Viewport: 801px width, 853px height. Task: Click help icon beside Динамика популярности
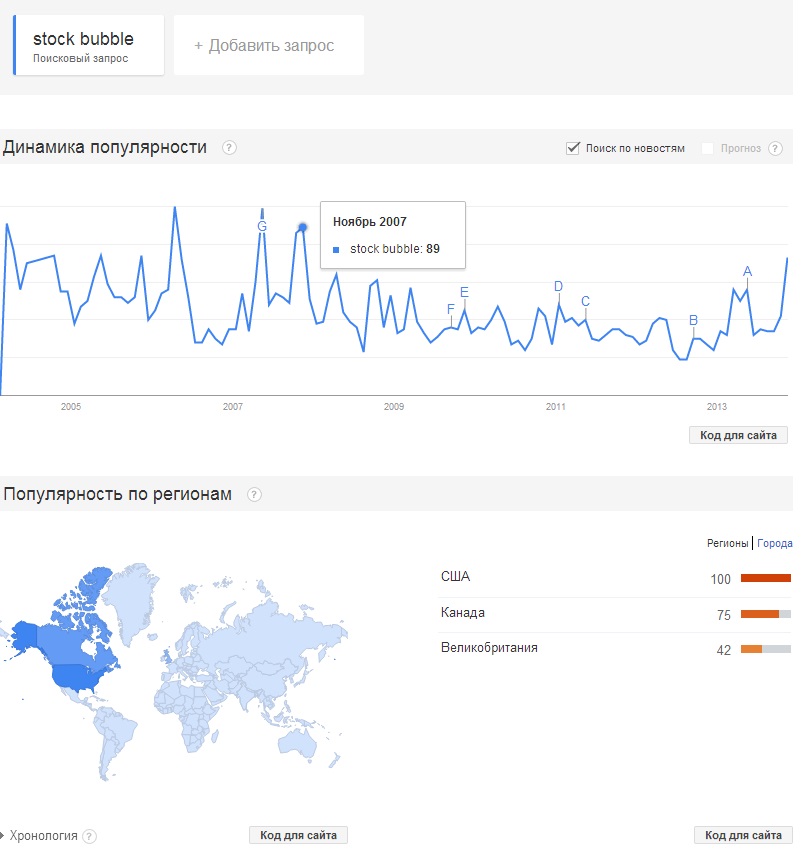coord(229,148)
